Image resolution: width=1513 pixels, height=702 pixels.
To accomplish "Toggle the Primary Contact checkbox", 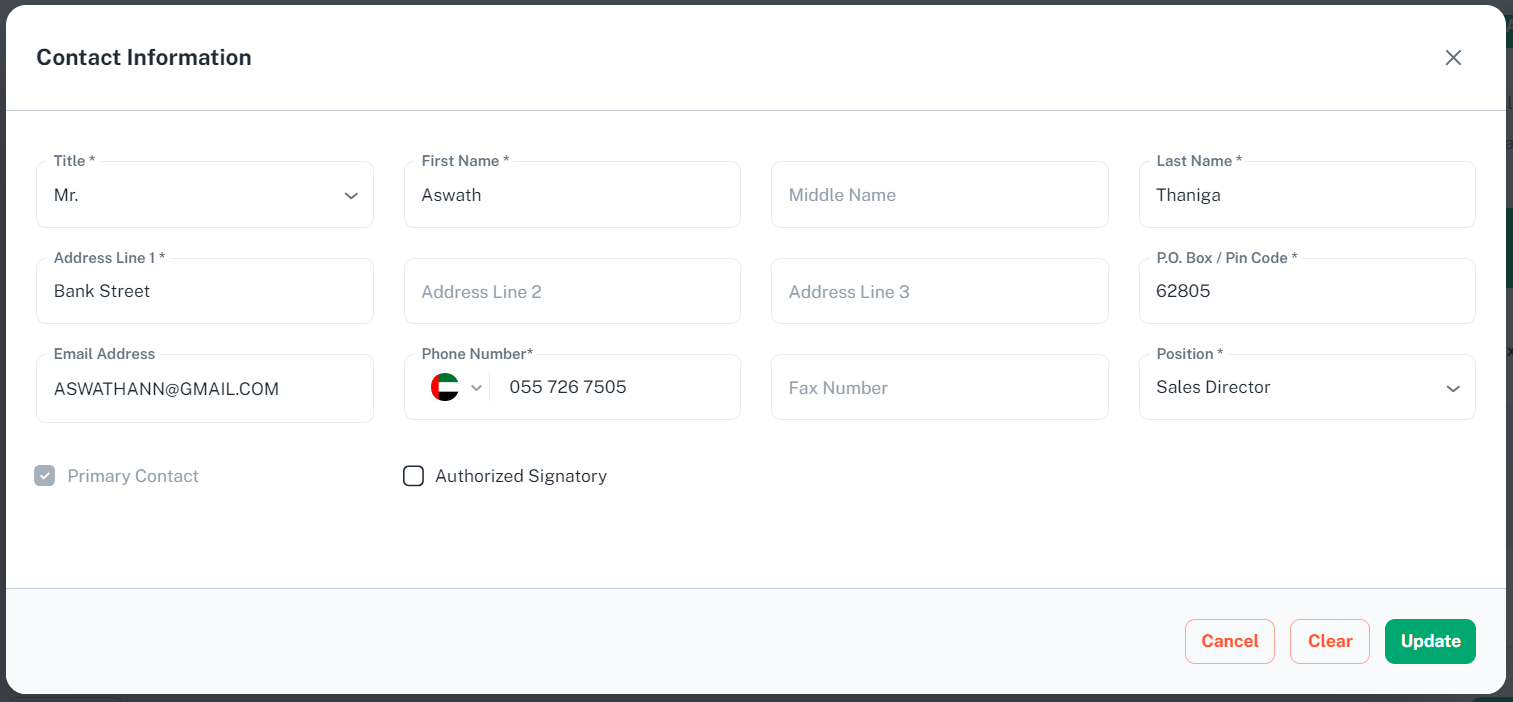I will [x=45, y=476].
